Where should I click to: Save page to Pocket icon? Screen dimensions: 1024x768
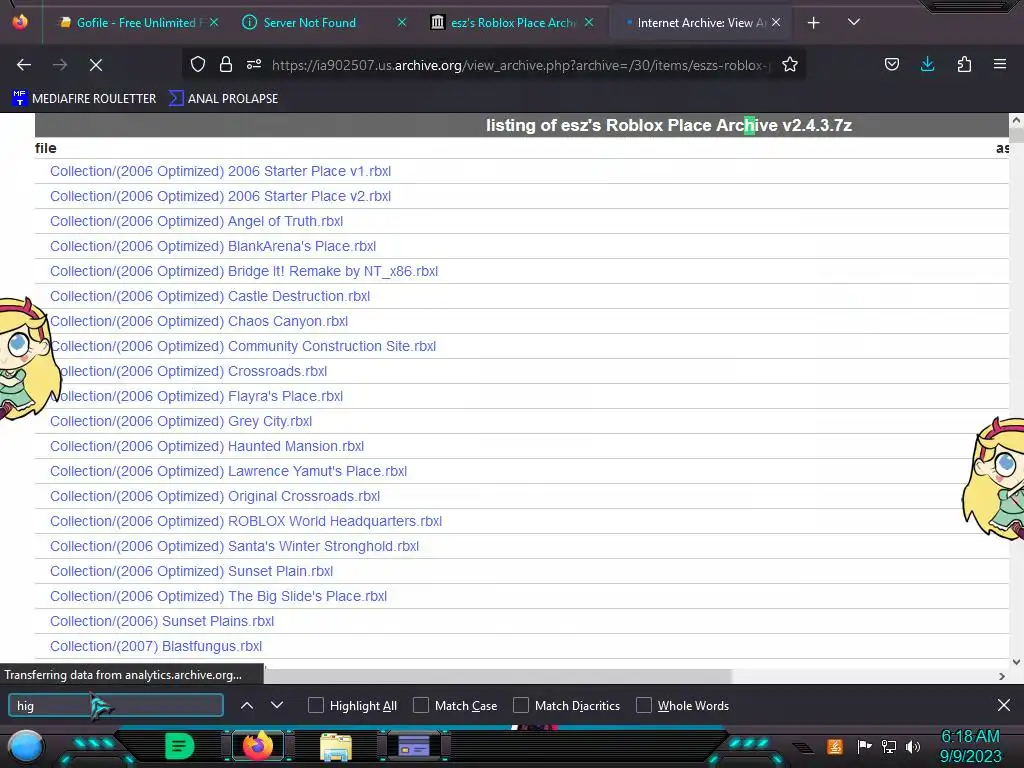[891, 65]
